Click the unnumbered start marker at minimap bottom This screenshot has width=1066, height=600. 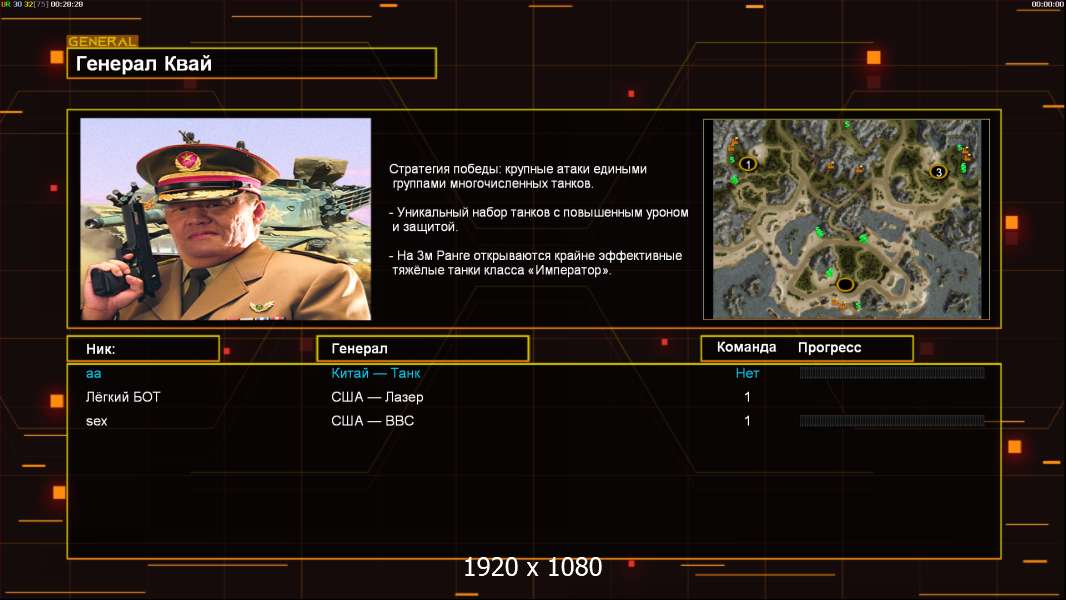click(845, 285)
